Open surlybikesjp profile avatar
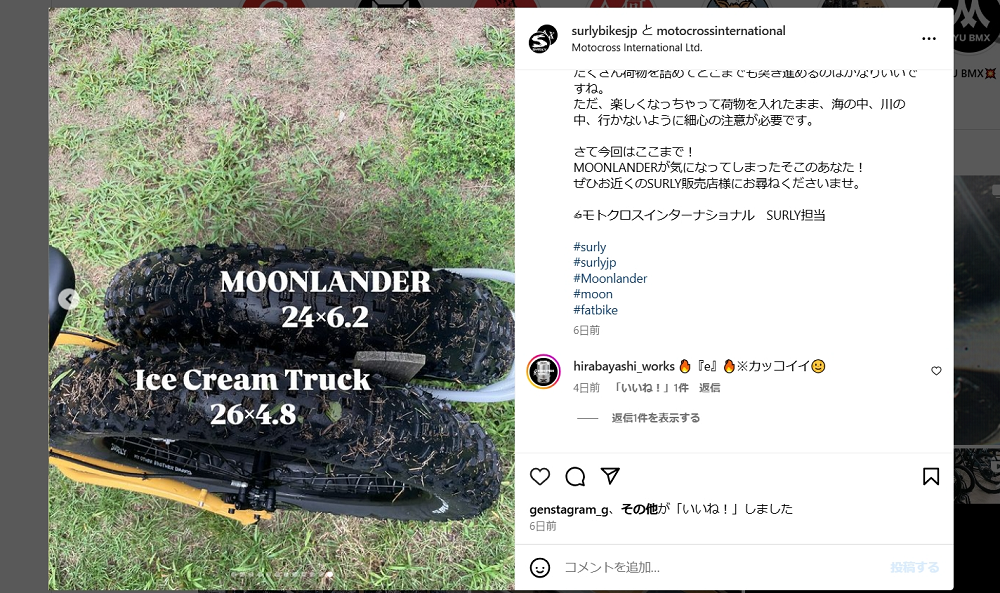Image resolution: width=1000 pixels, height=593 pixels. [x=543, y=39]
